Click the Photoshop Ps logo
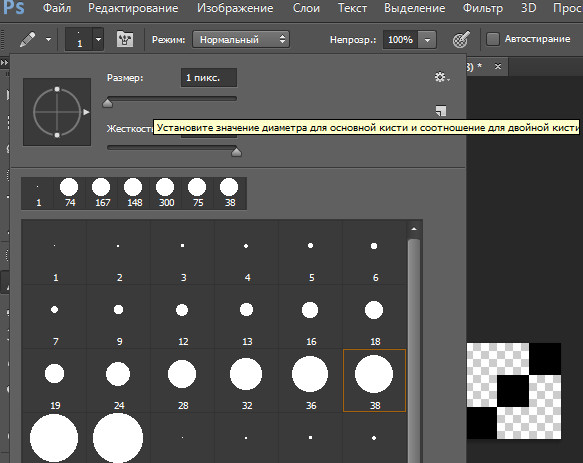The width and height of the screenshot is (583, 463). 12,8
